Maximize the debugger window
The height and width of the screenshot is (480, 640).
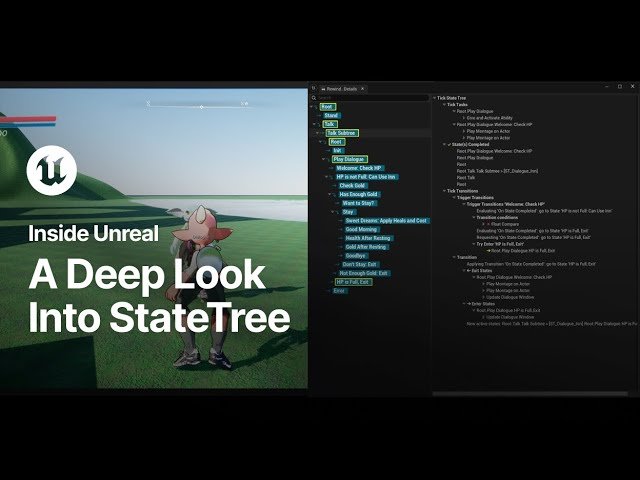(x=620, y=87)
